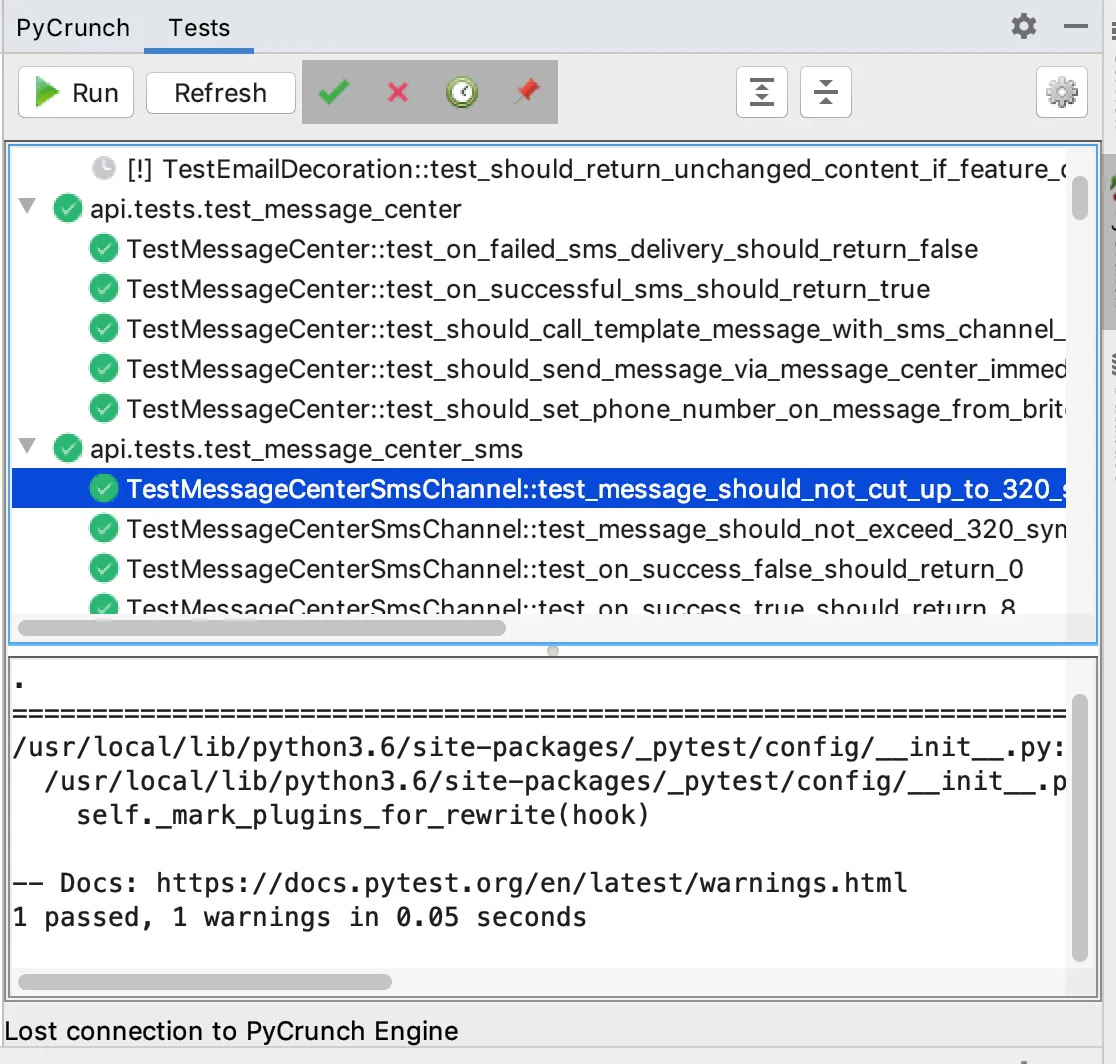Click status icon of test_on_failed_sms_delivery test
The height and width of the screenshot is (1064, 1116).
[104, 248]
